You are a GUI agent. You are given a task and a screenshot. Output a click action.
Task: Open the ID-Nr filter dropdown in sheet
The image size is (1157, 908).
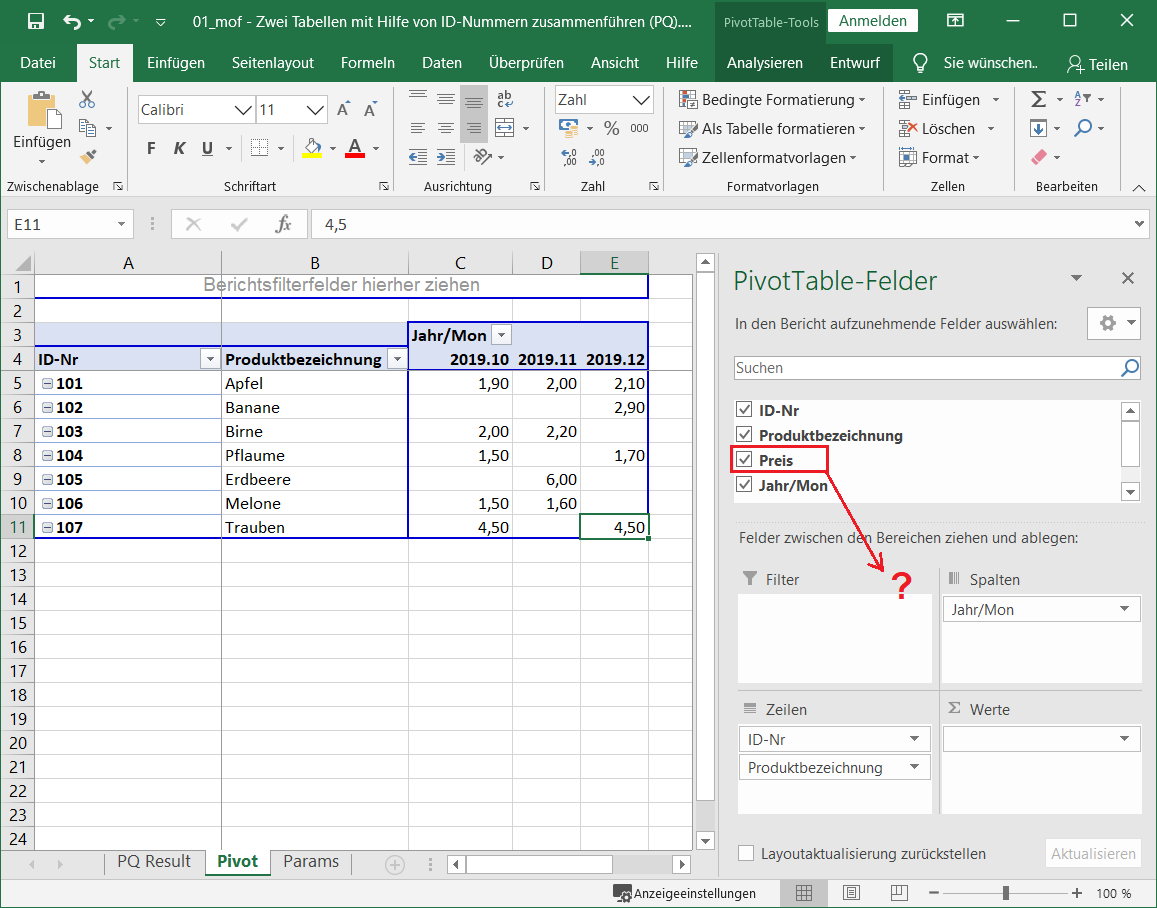(210, 359)
